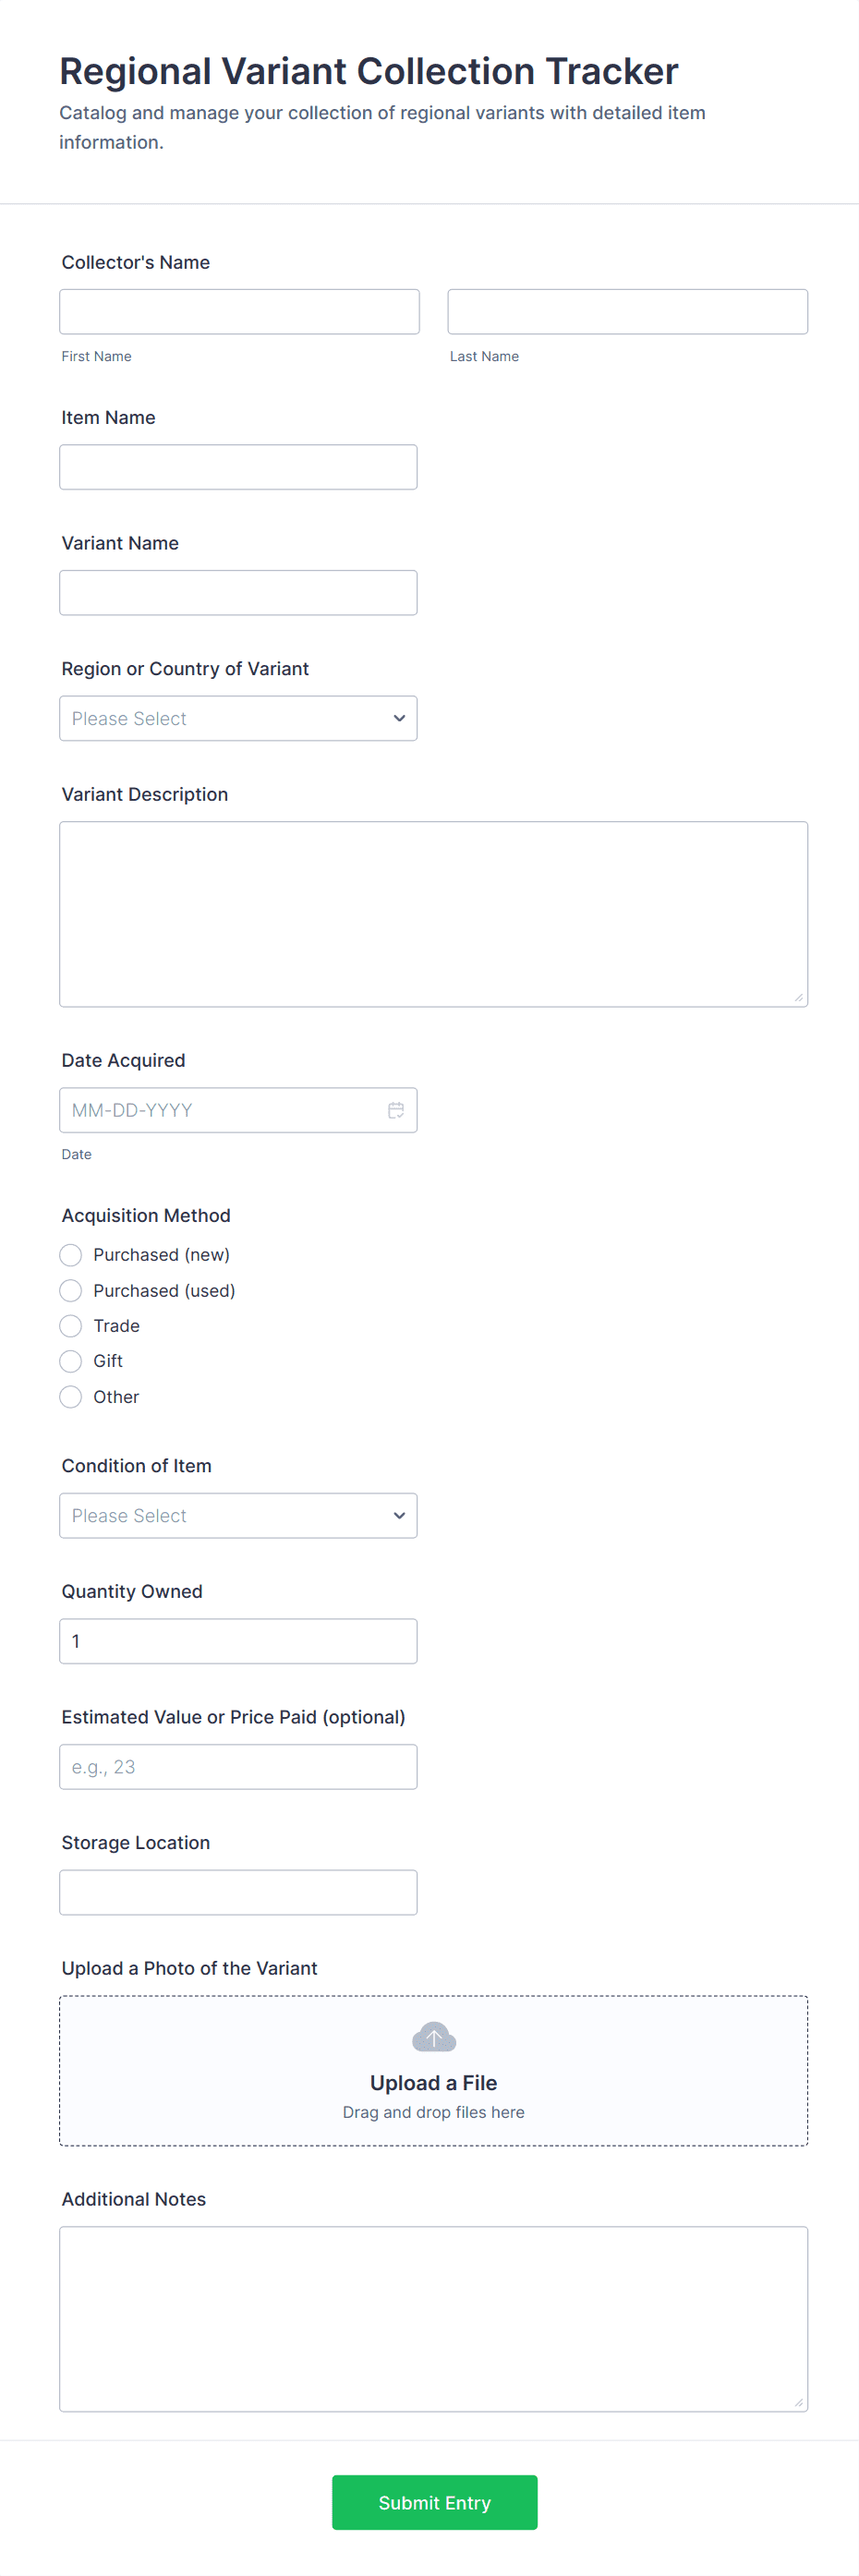Click inside the Variant Description textarea

click(x=433, y=914)
